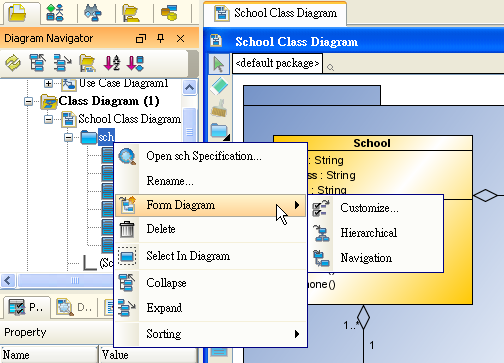The width and height of the screenshot is (504, 363).
Task: Click navigator horizontal scrollbar left arrow
Action: click(x=8, y=280)
